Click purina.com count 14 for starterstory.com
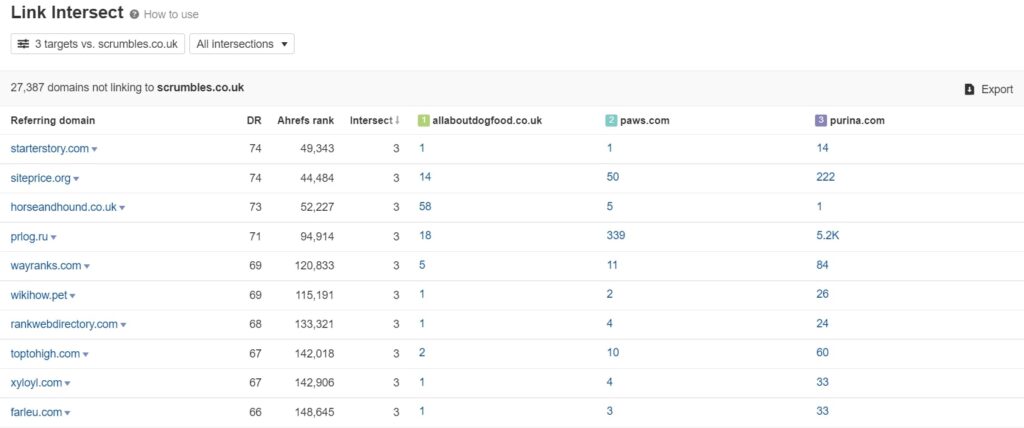The width and height of the screenshot is (1024, 428). point(822,148)
